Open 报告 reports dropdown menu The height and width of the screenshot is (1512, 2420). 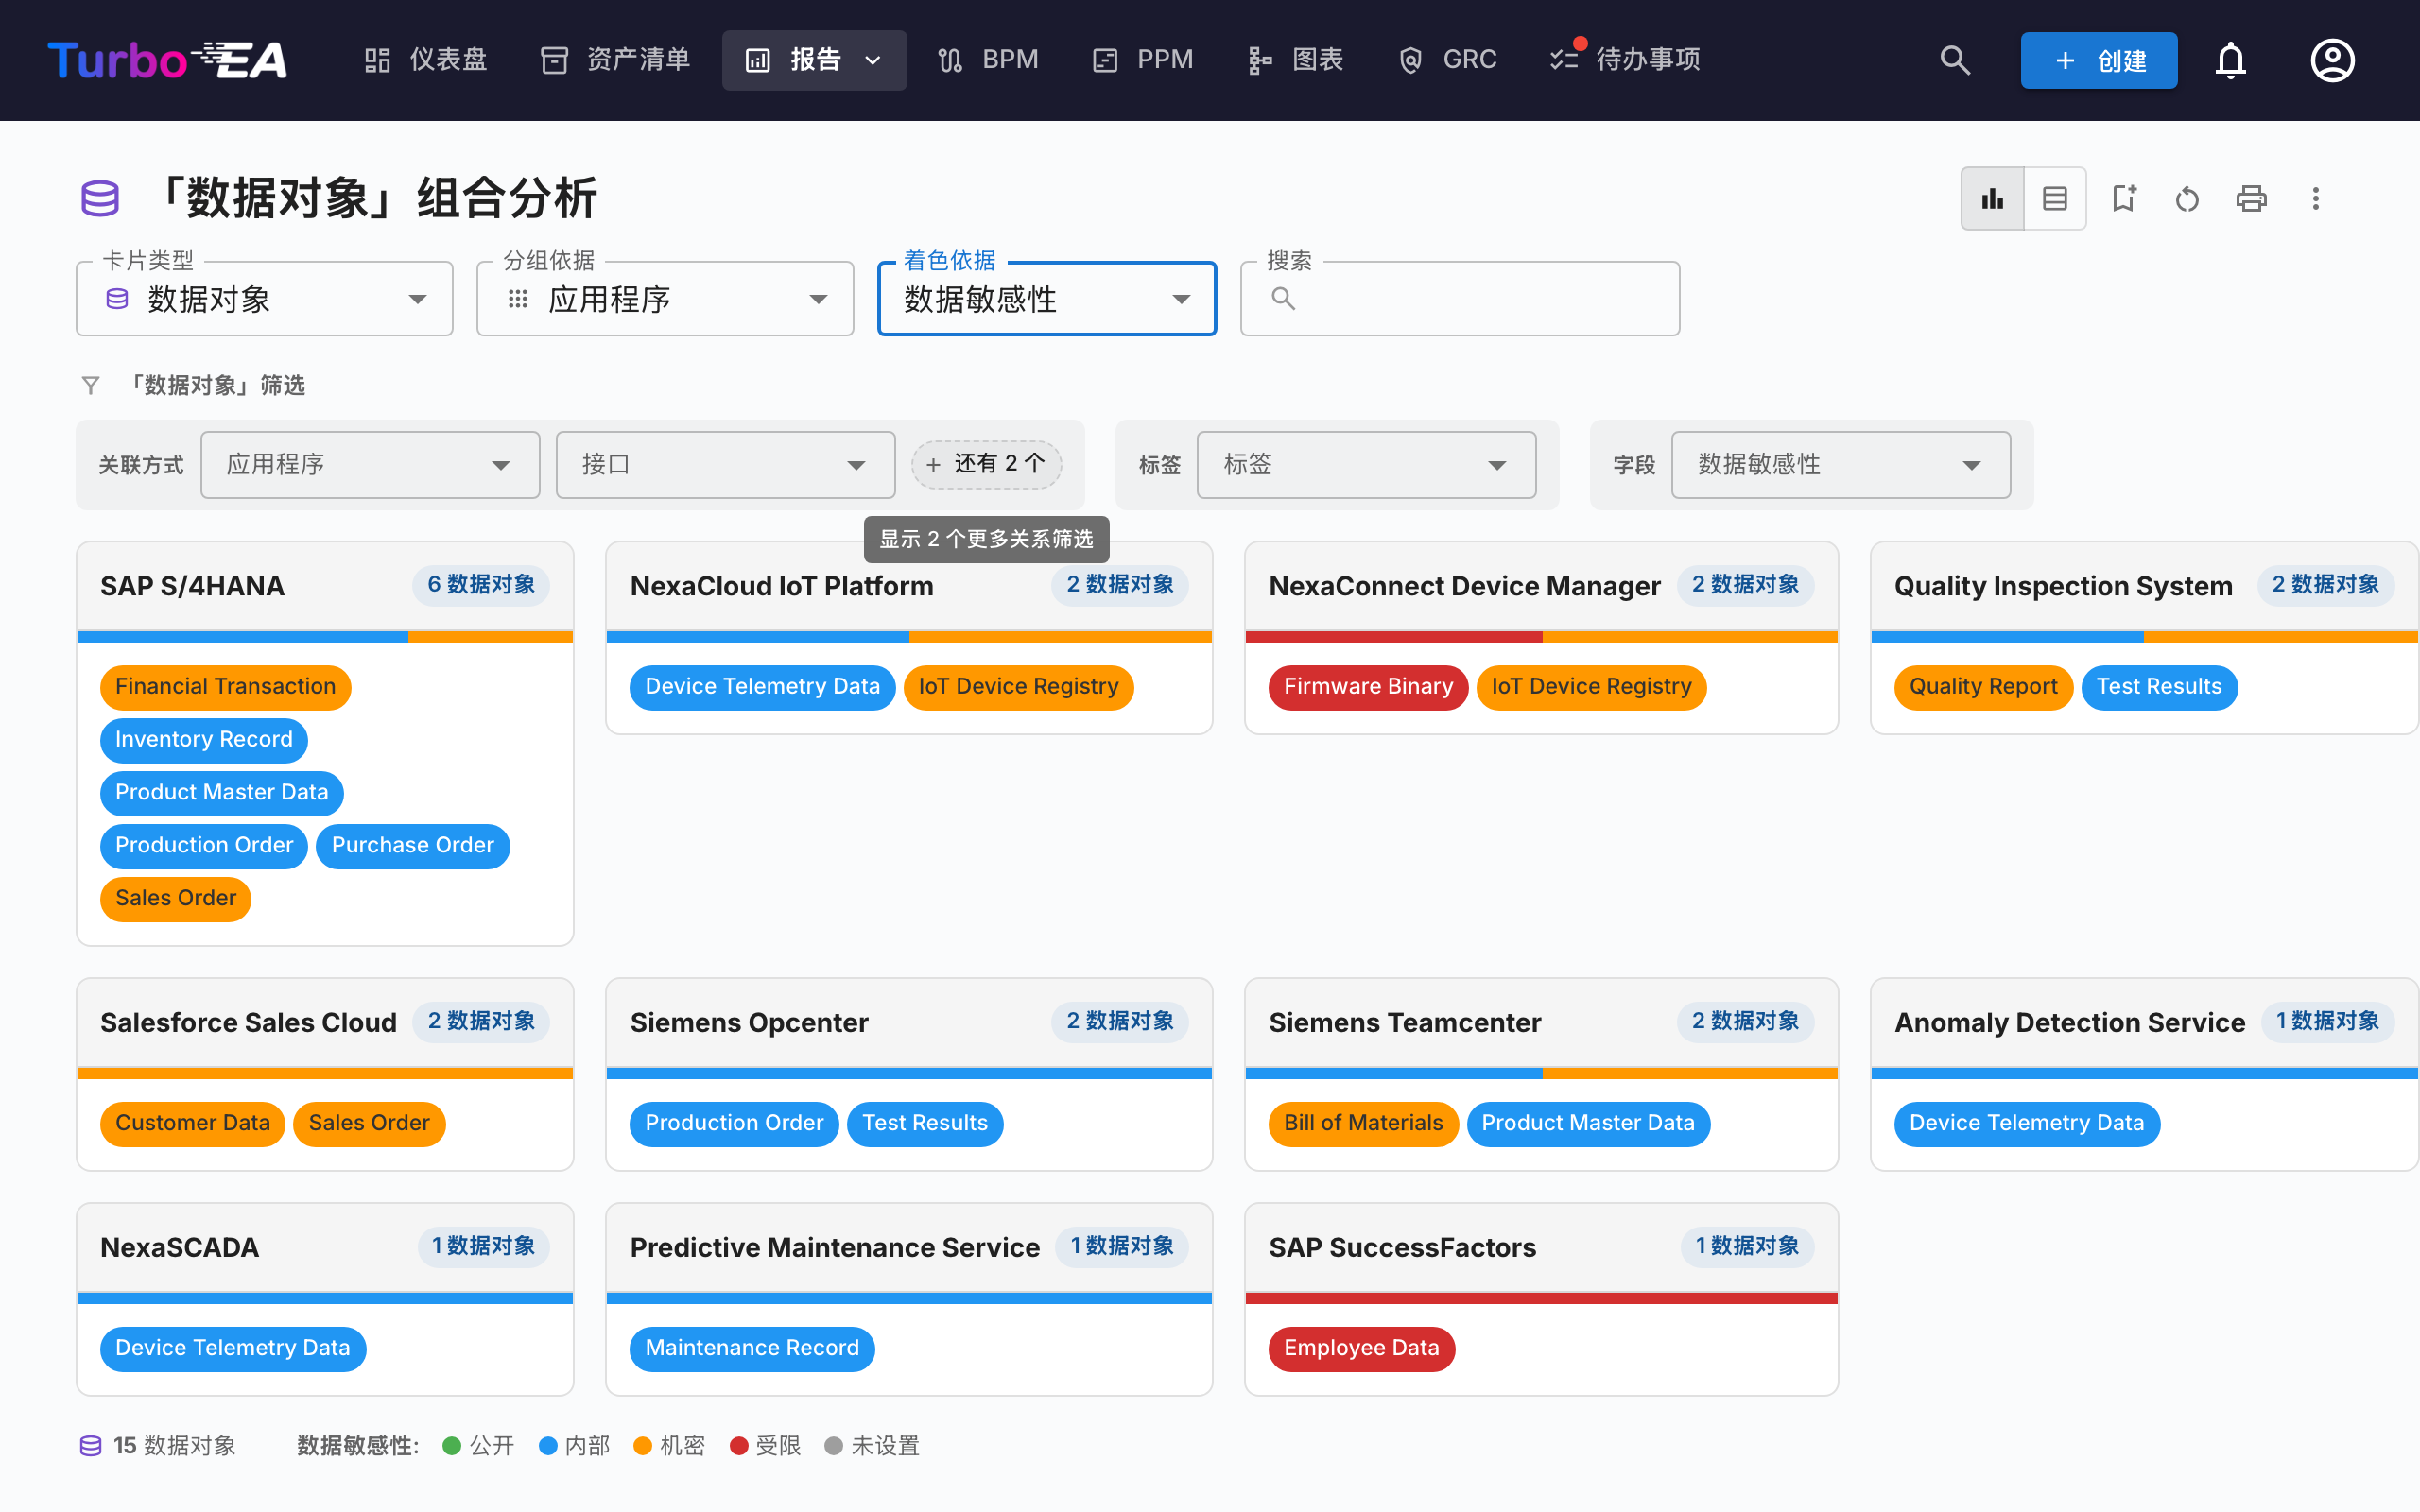tap(814, 60)
